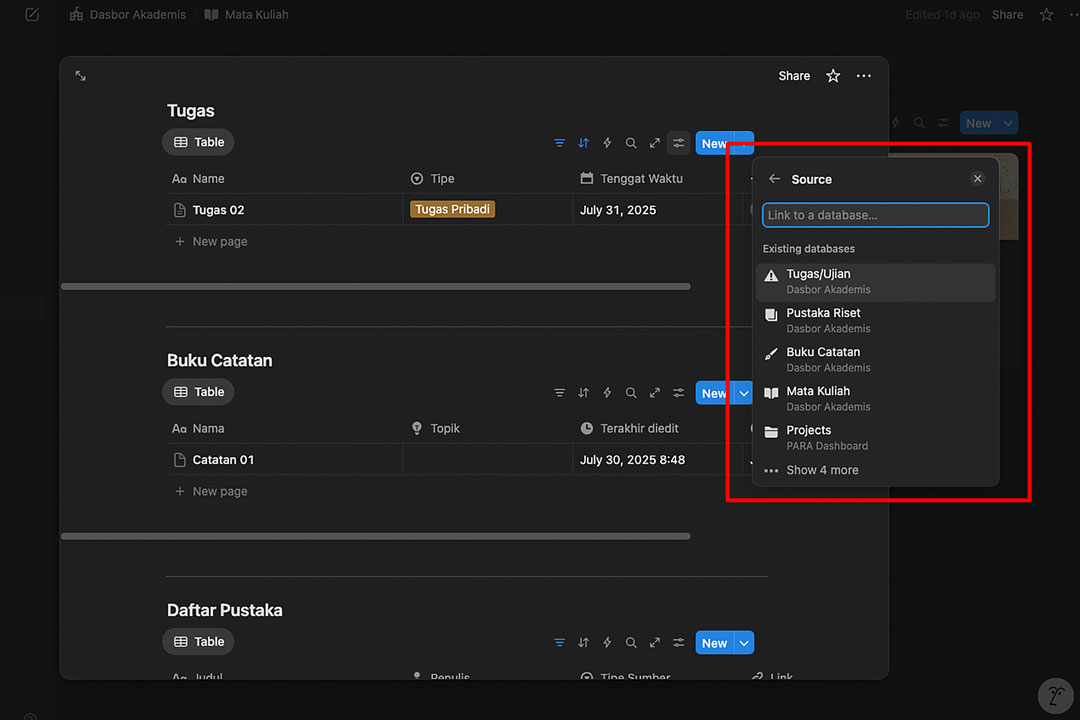Viewport: 1080px width, 720px height.
Task: Click Terakhir diedit column header
Action: (x=629, y=429)
